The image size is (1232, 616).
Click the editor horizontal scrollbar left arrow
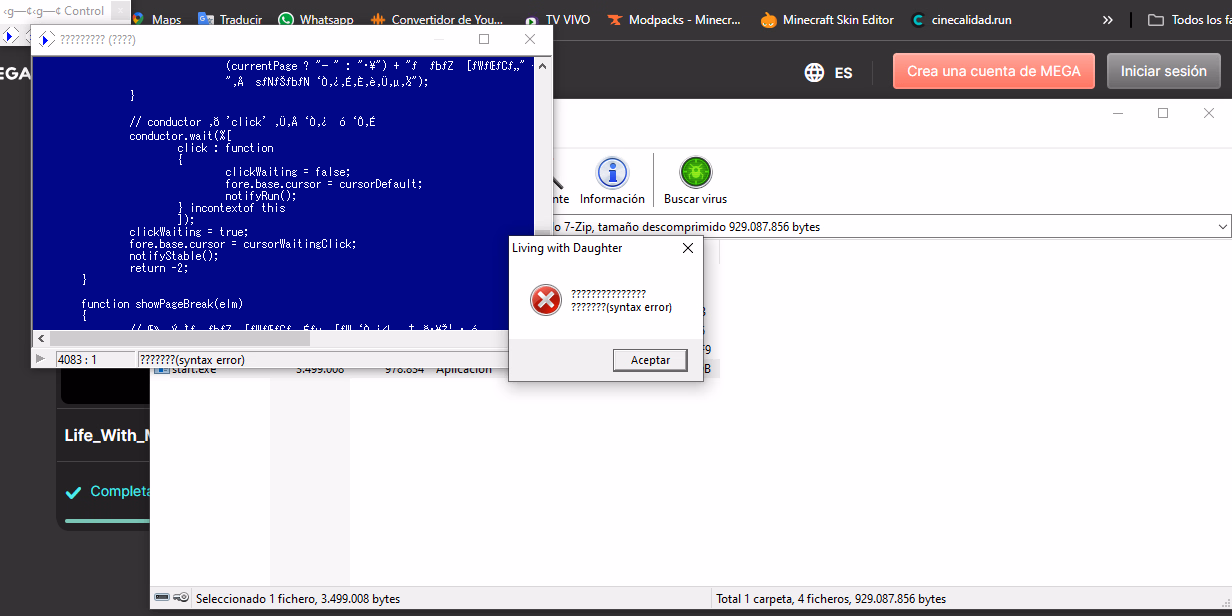41,339
